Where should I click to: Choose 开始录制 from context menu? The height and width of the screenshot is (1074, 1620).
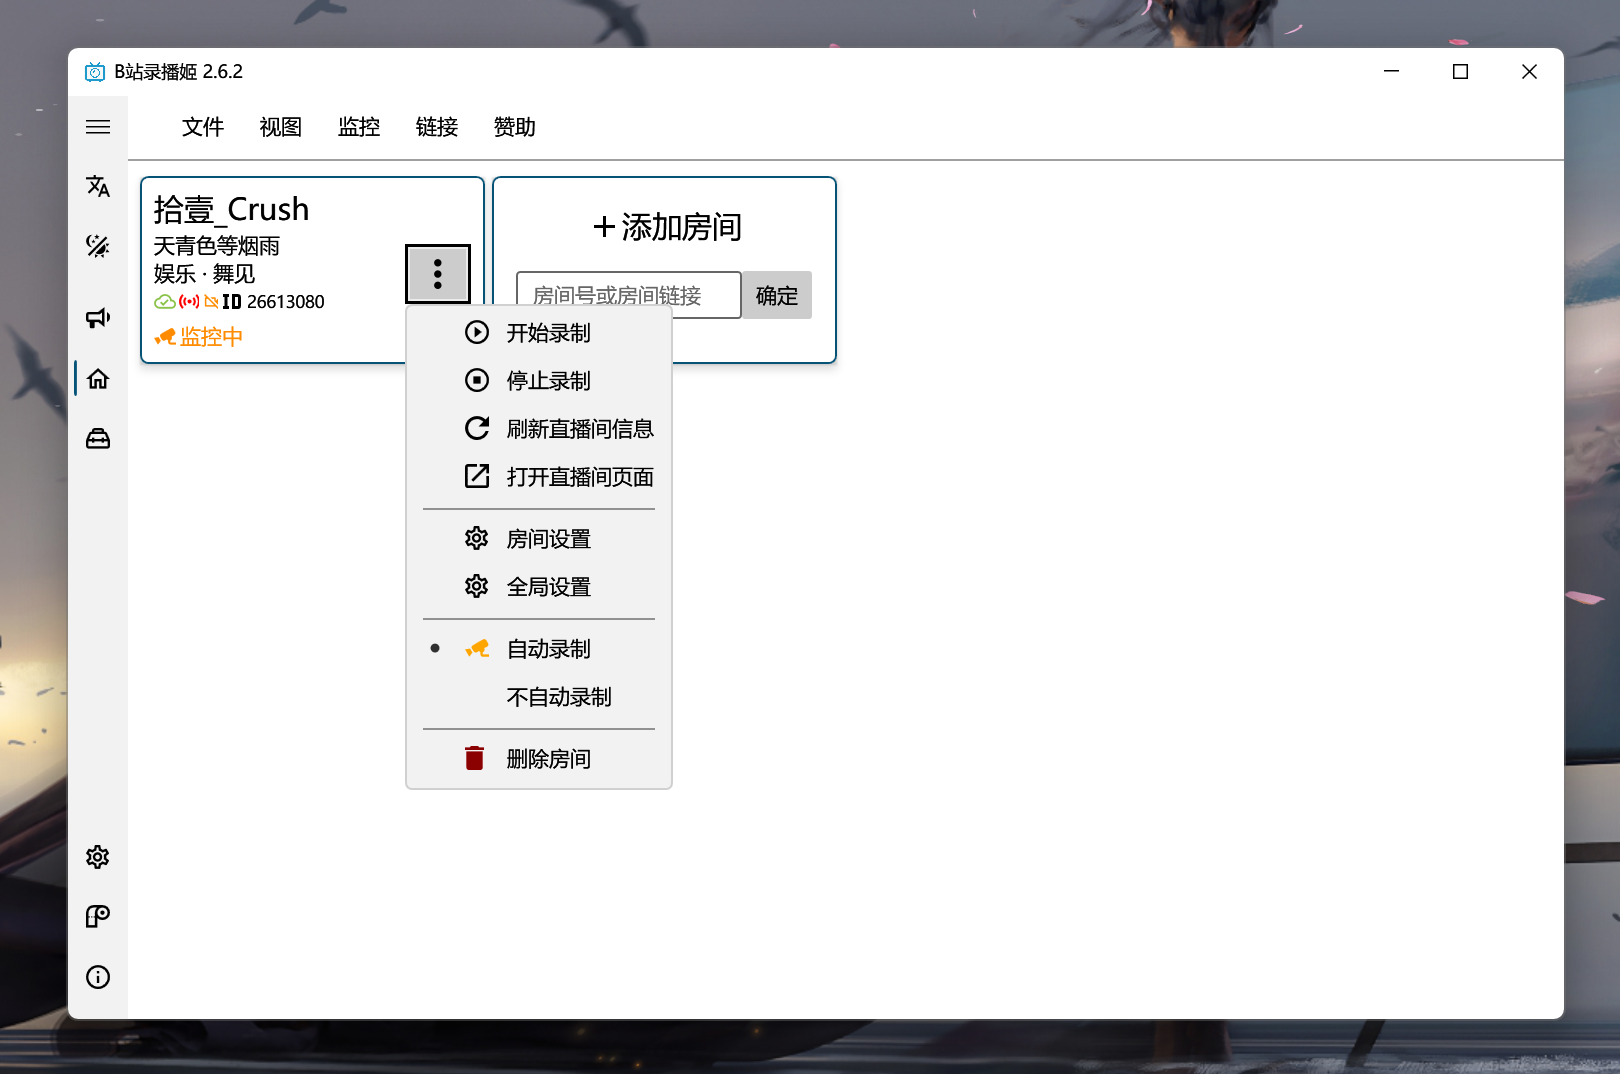click(539, 333)
